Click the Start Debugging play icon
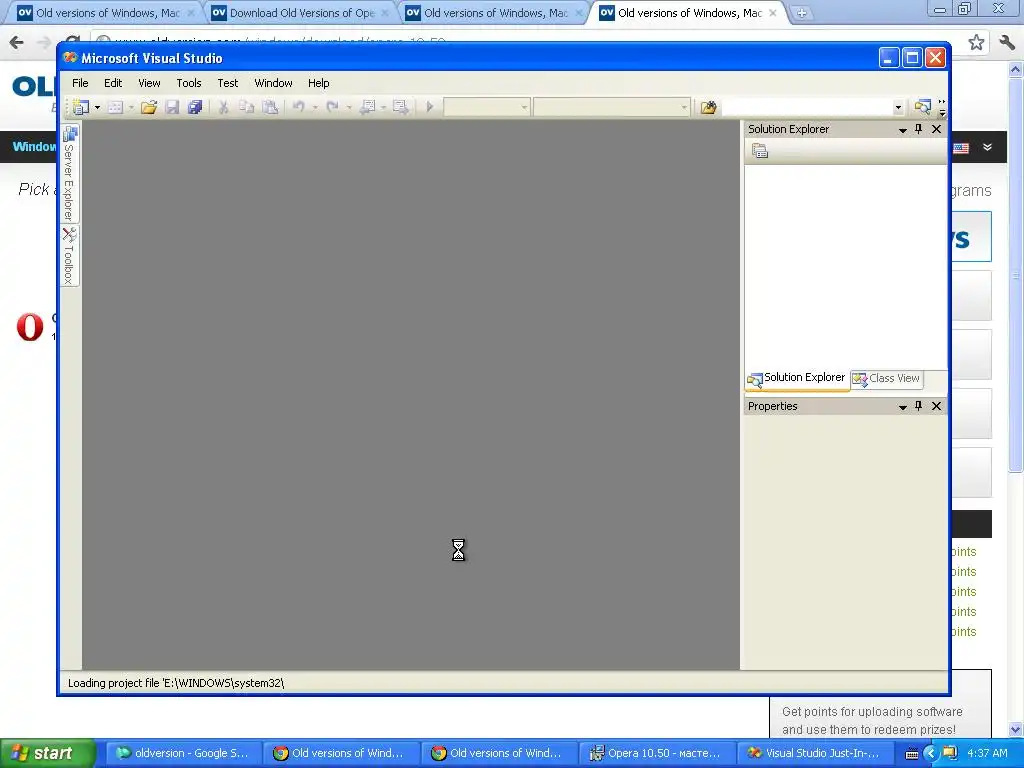Screen dimensions: 1024x768 (x=430, y=107)
